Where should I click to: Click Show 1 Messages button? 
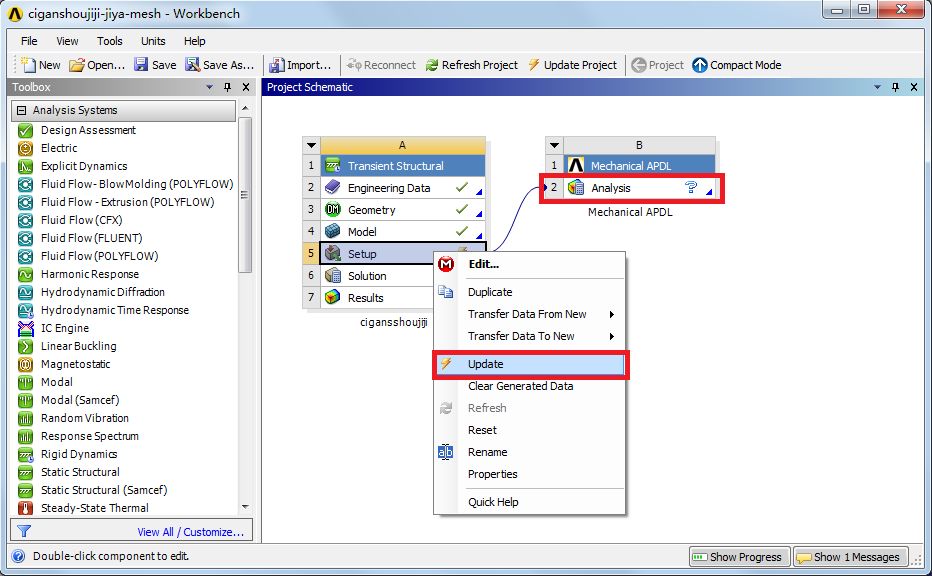(x=850, y=557)
